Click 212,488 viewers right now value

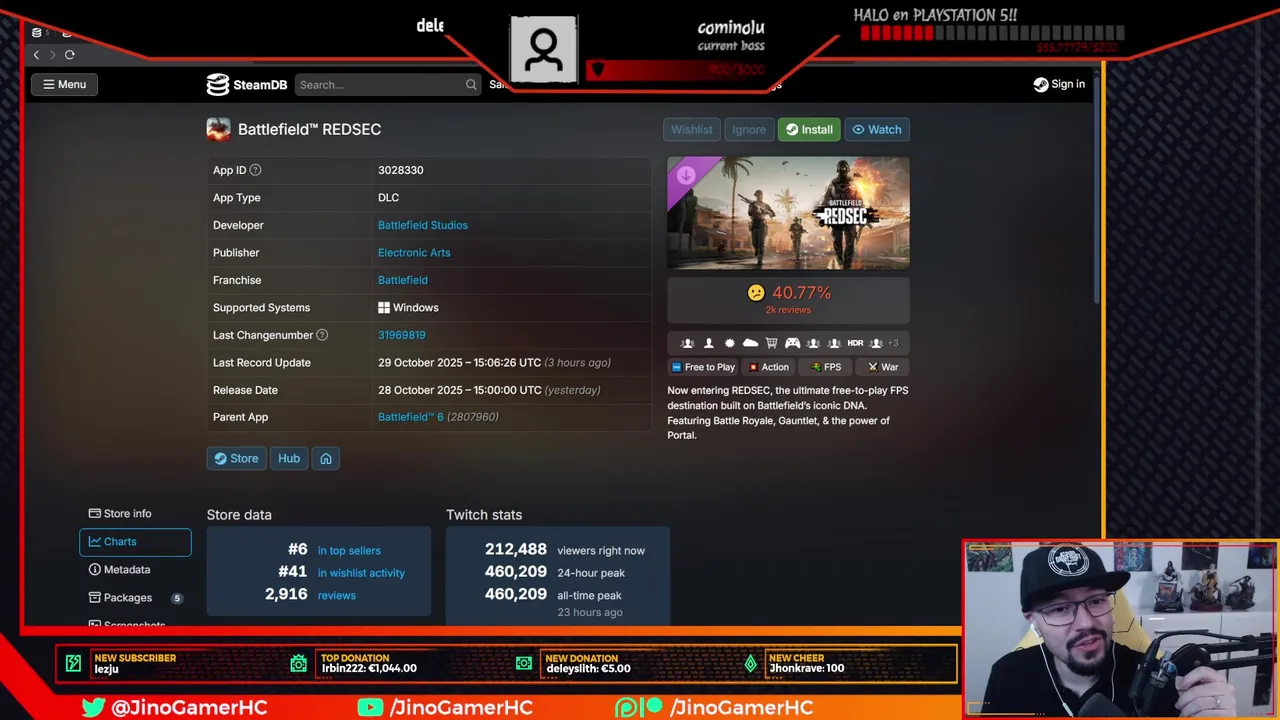516,549
